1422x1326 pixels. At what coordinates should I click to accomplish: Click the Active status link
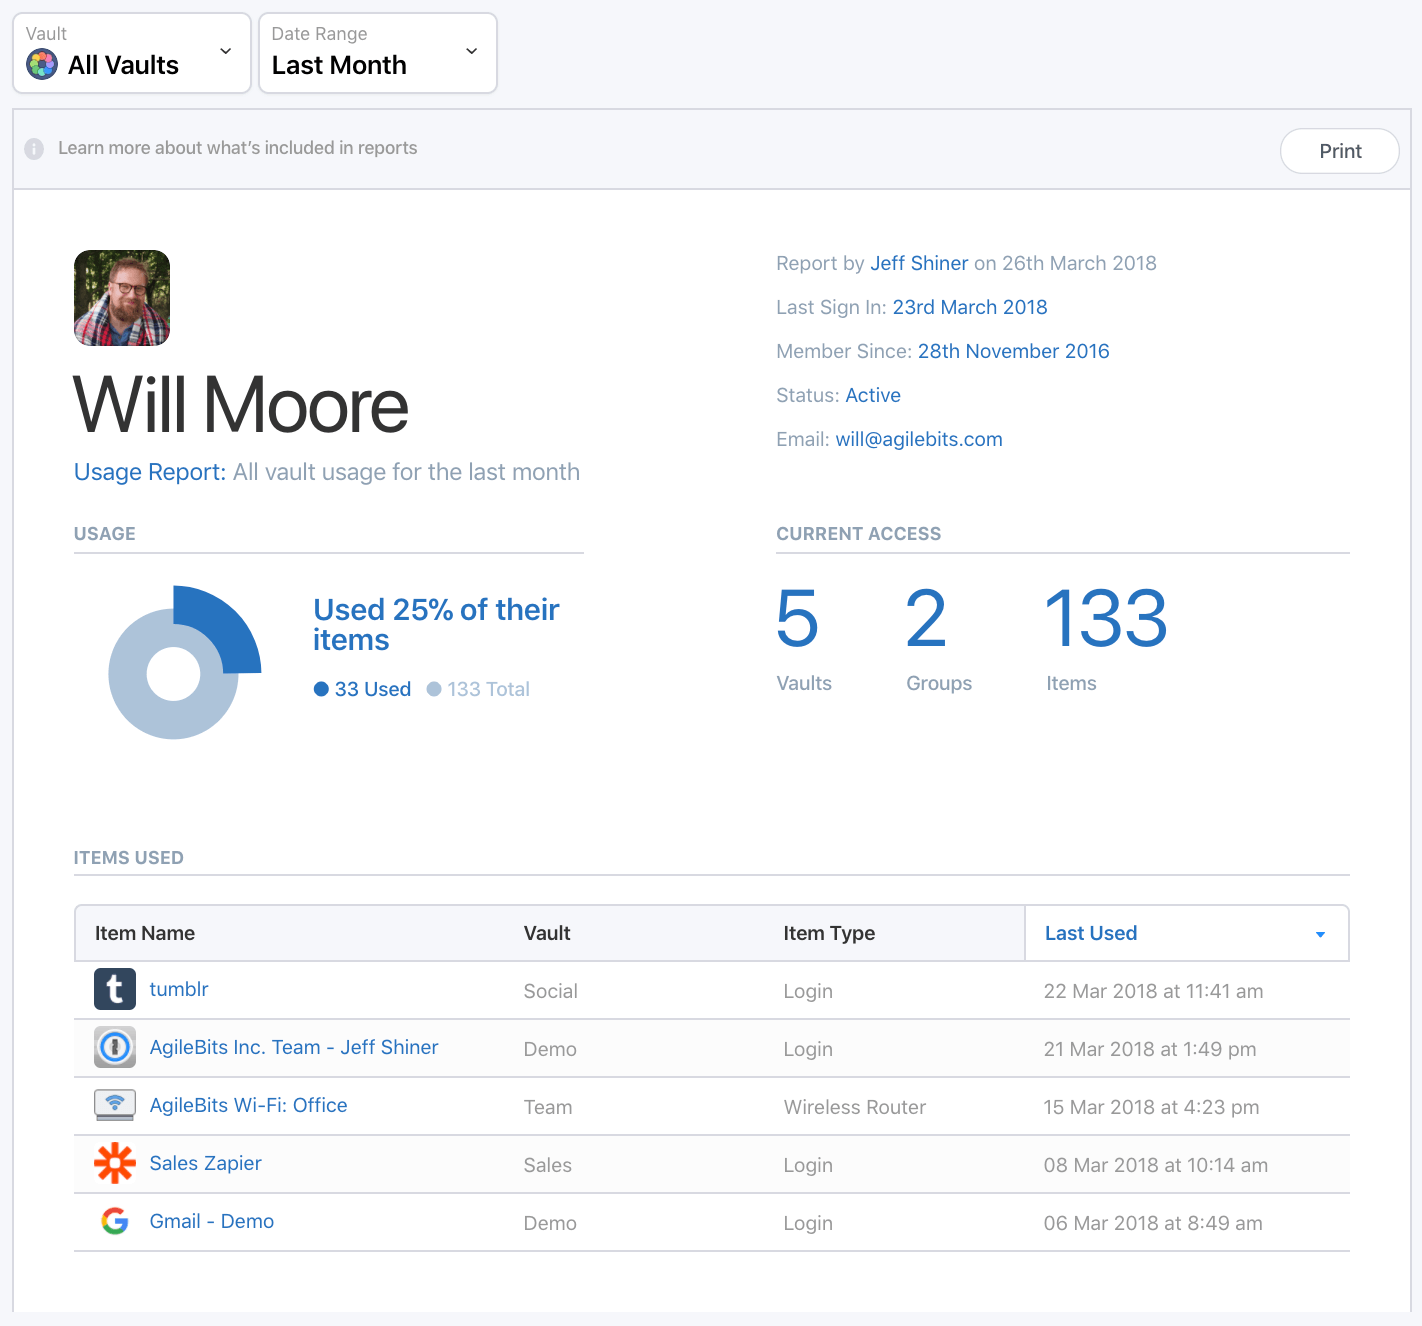click(x=872, y=395)
